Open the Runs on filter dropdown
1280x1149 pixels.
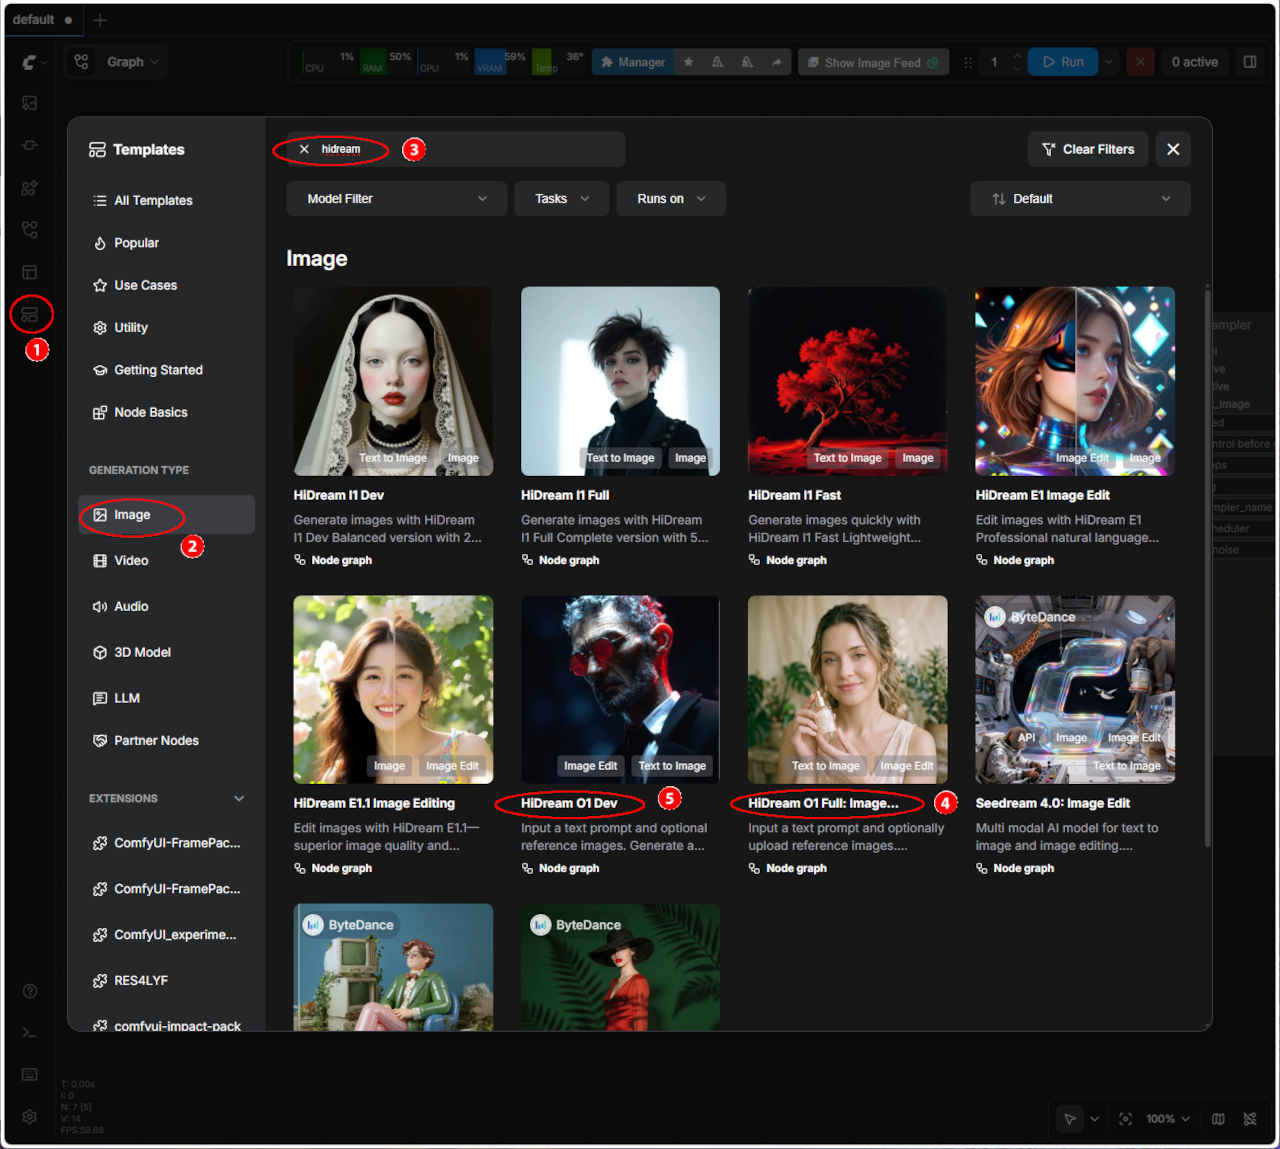coord(671,199)
